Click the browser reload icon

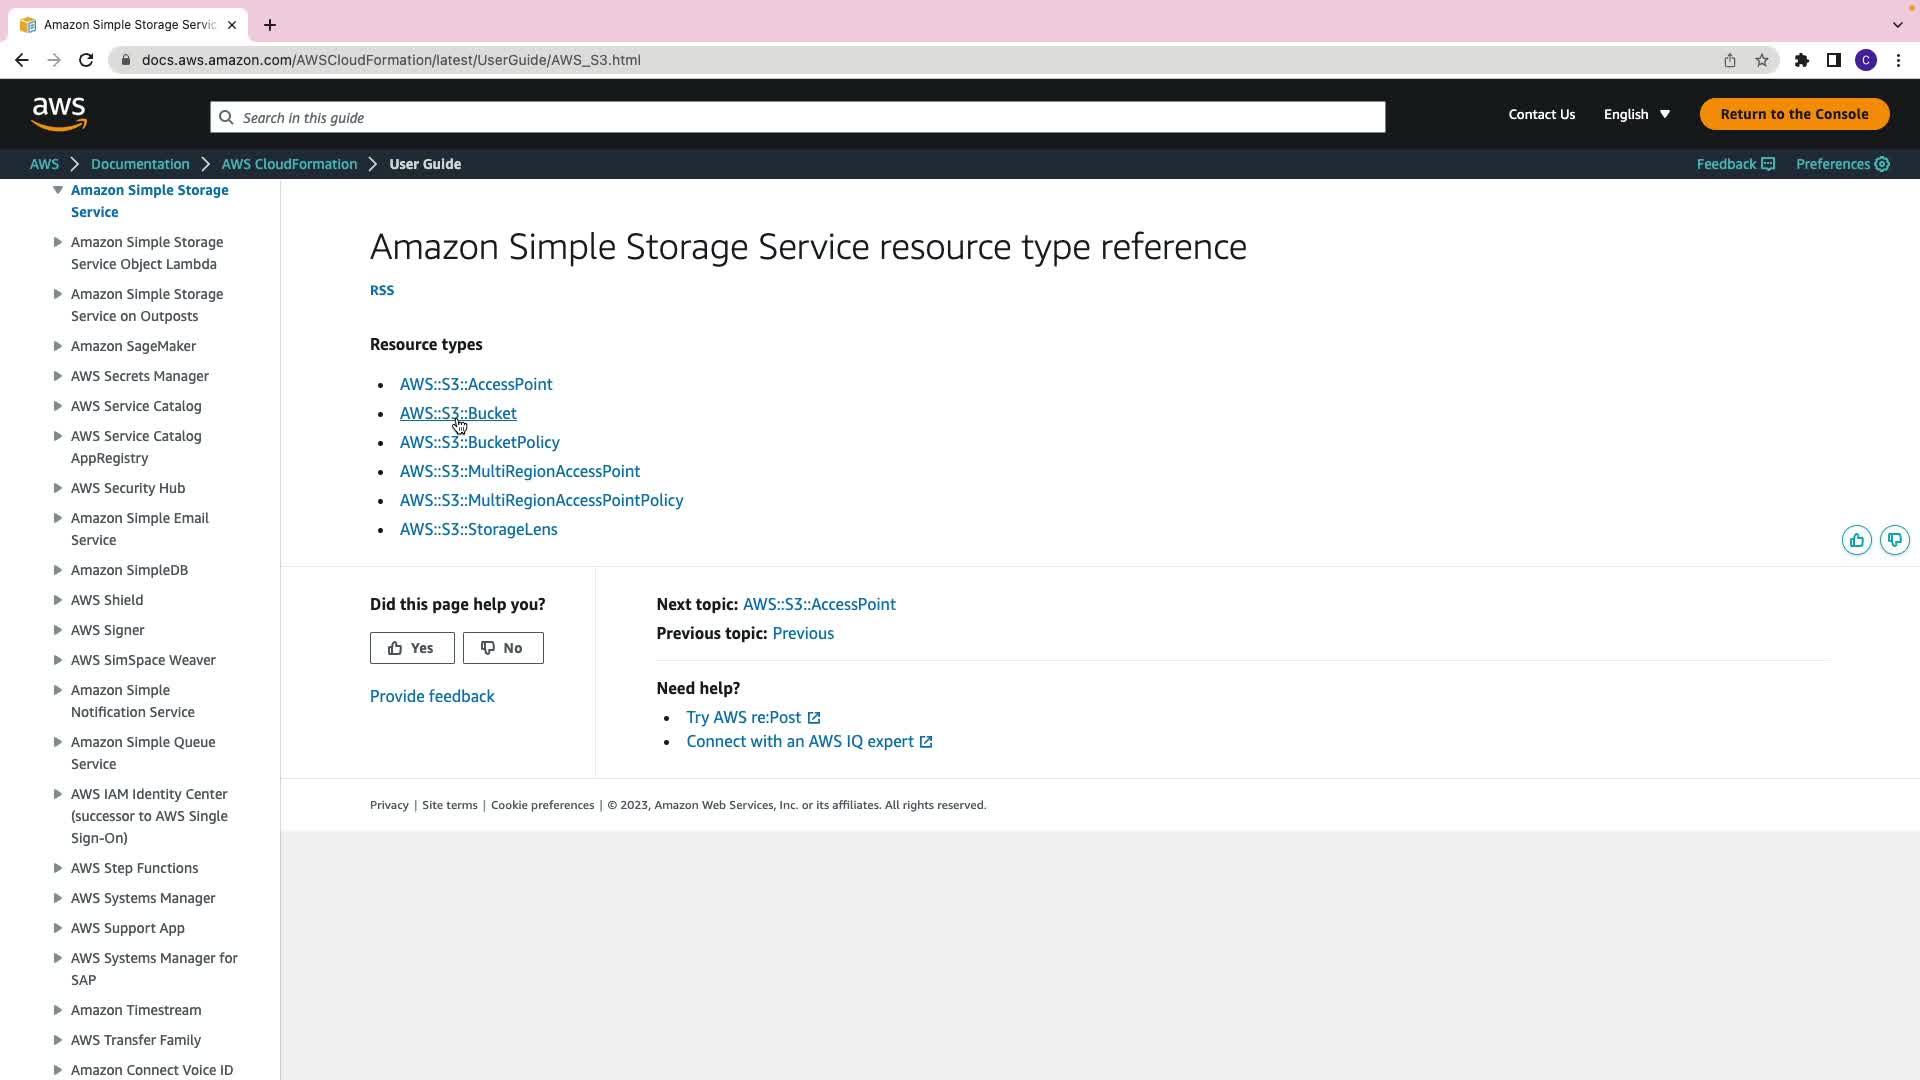click(x=86, y=60)
